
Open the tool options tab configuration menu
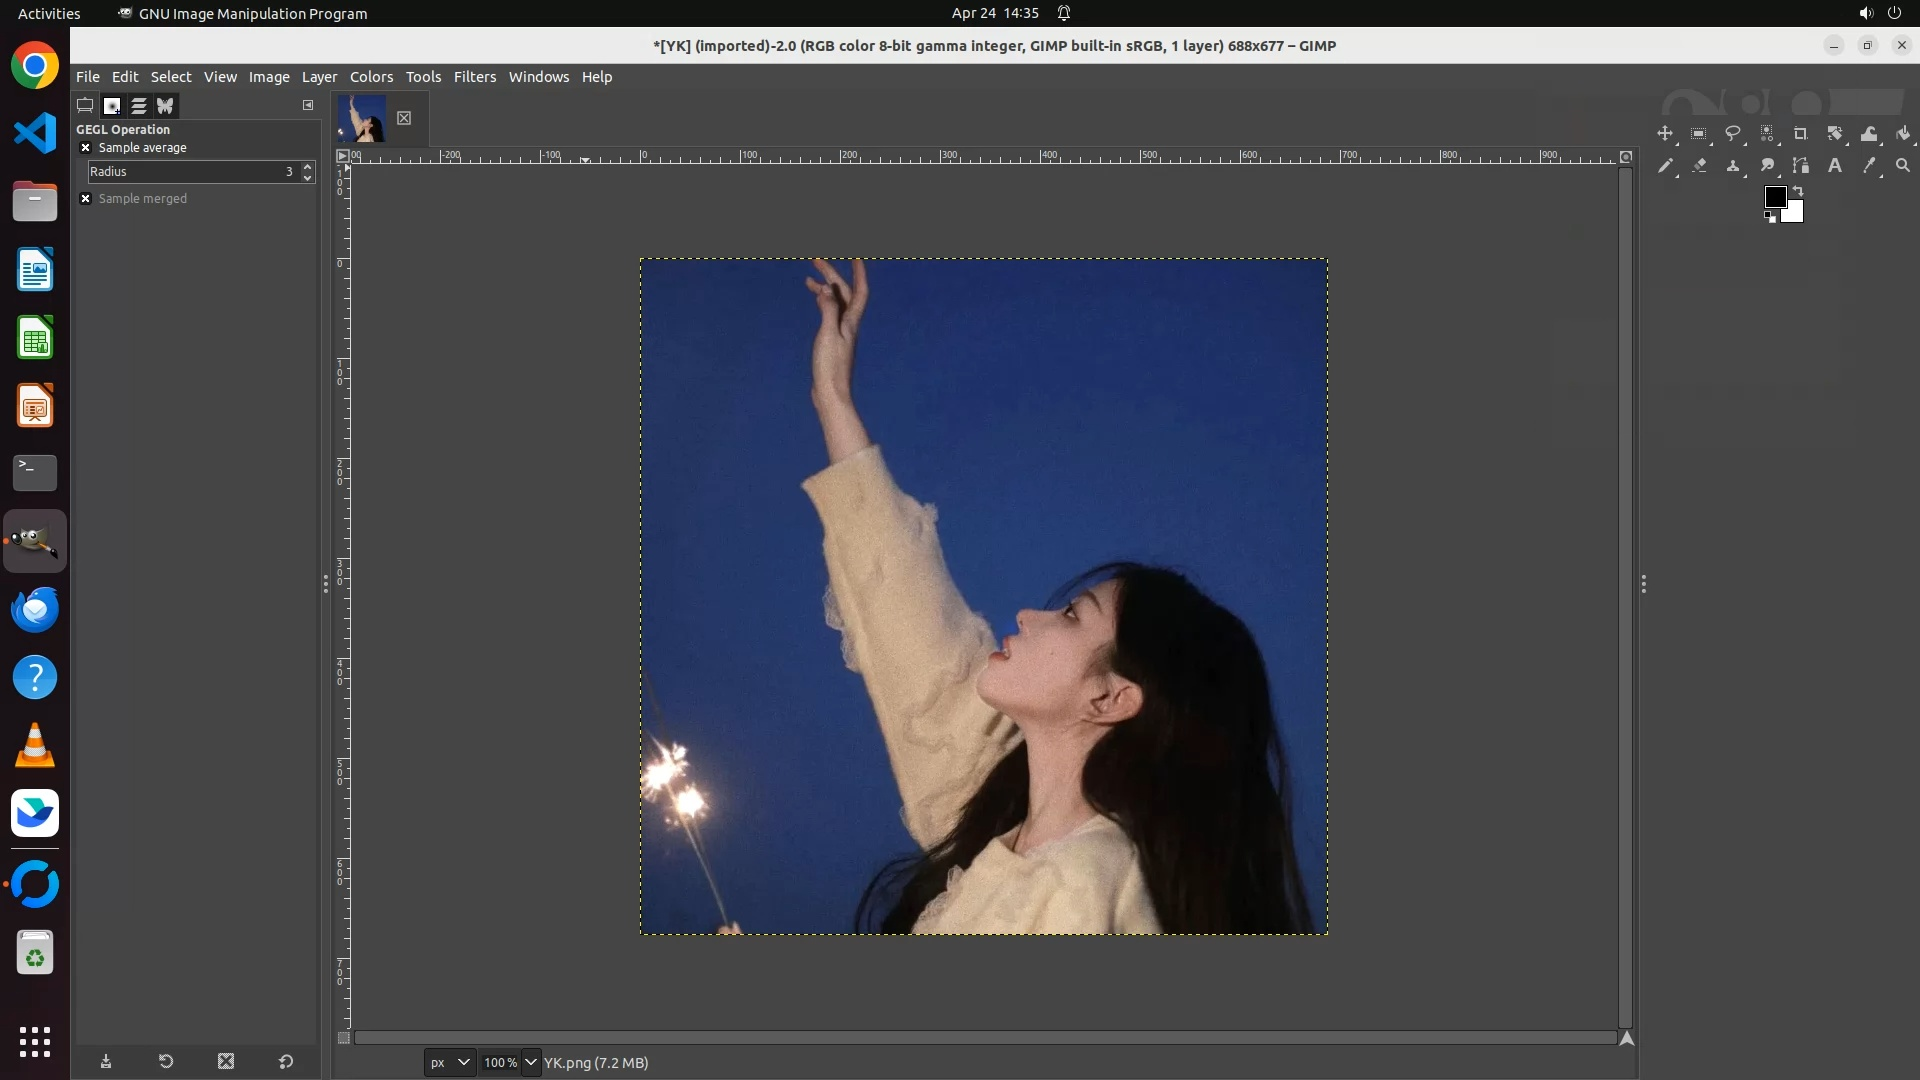pyautogui.click(x=308, y=105)
